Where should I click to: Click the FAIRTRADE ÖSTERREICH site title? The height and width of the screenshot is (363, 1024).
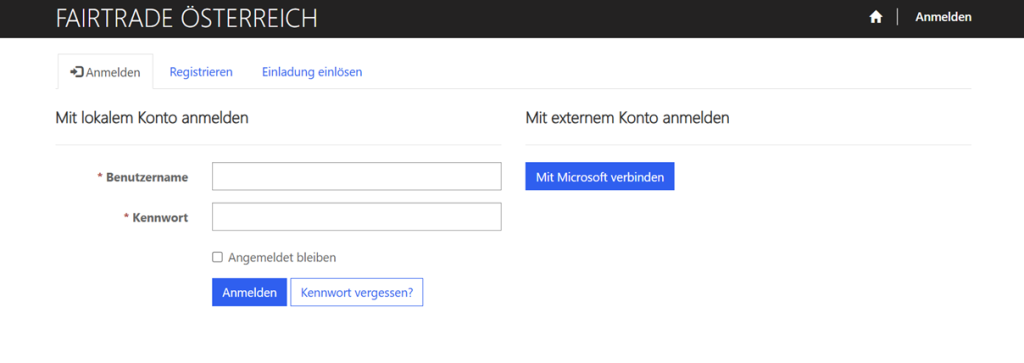click(187, 18)
